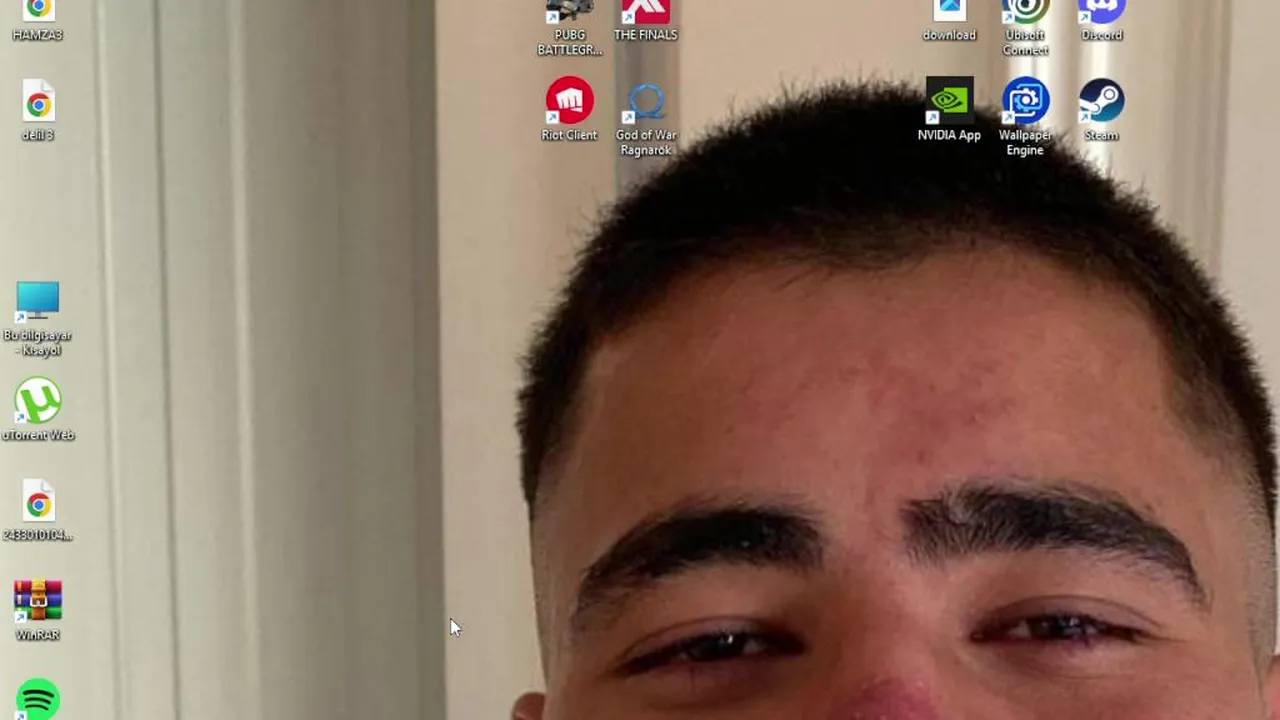Open the download shortcut icon
Image resolution: width=1280 pixels, height=720 pixels.
(x=949, y=10)
